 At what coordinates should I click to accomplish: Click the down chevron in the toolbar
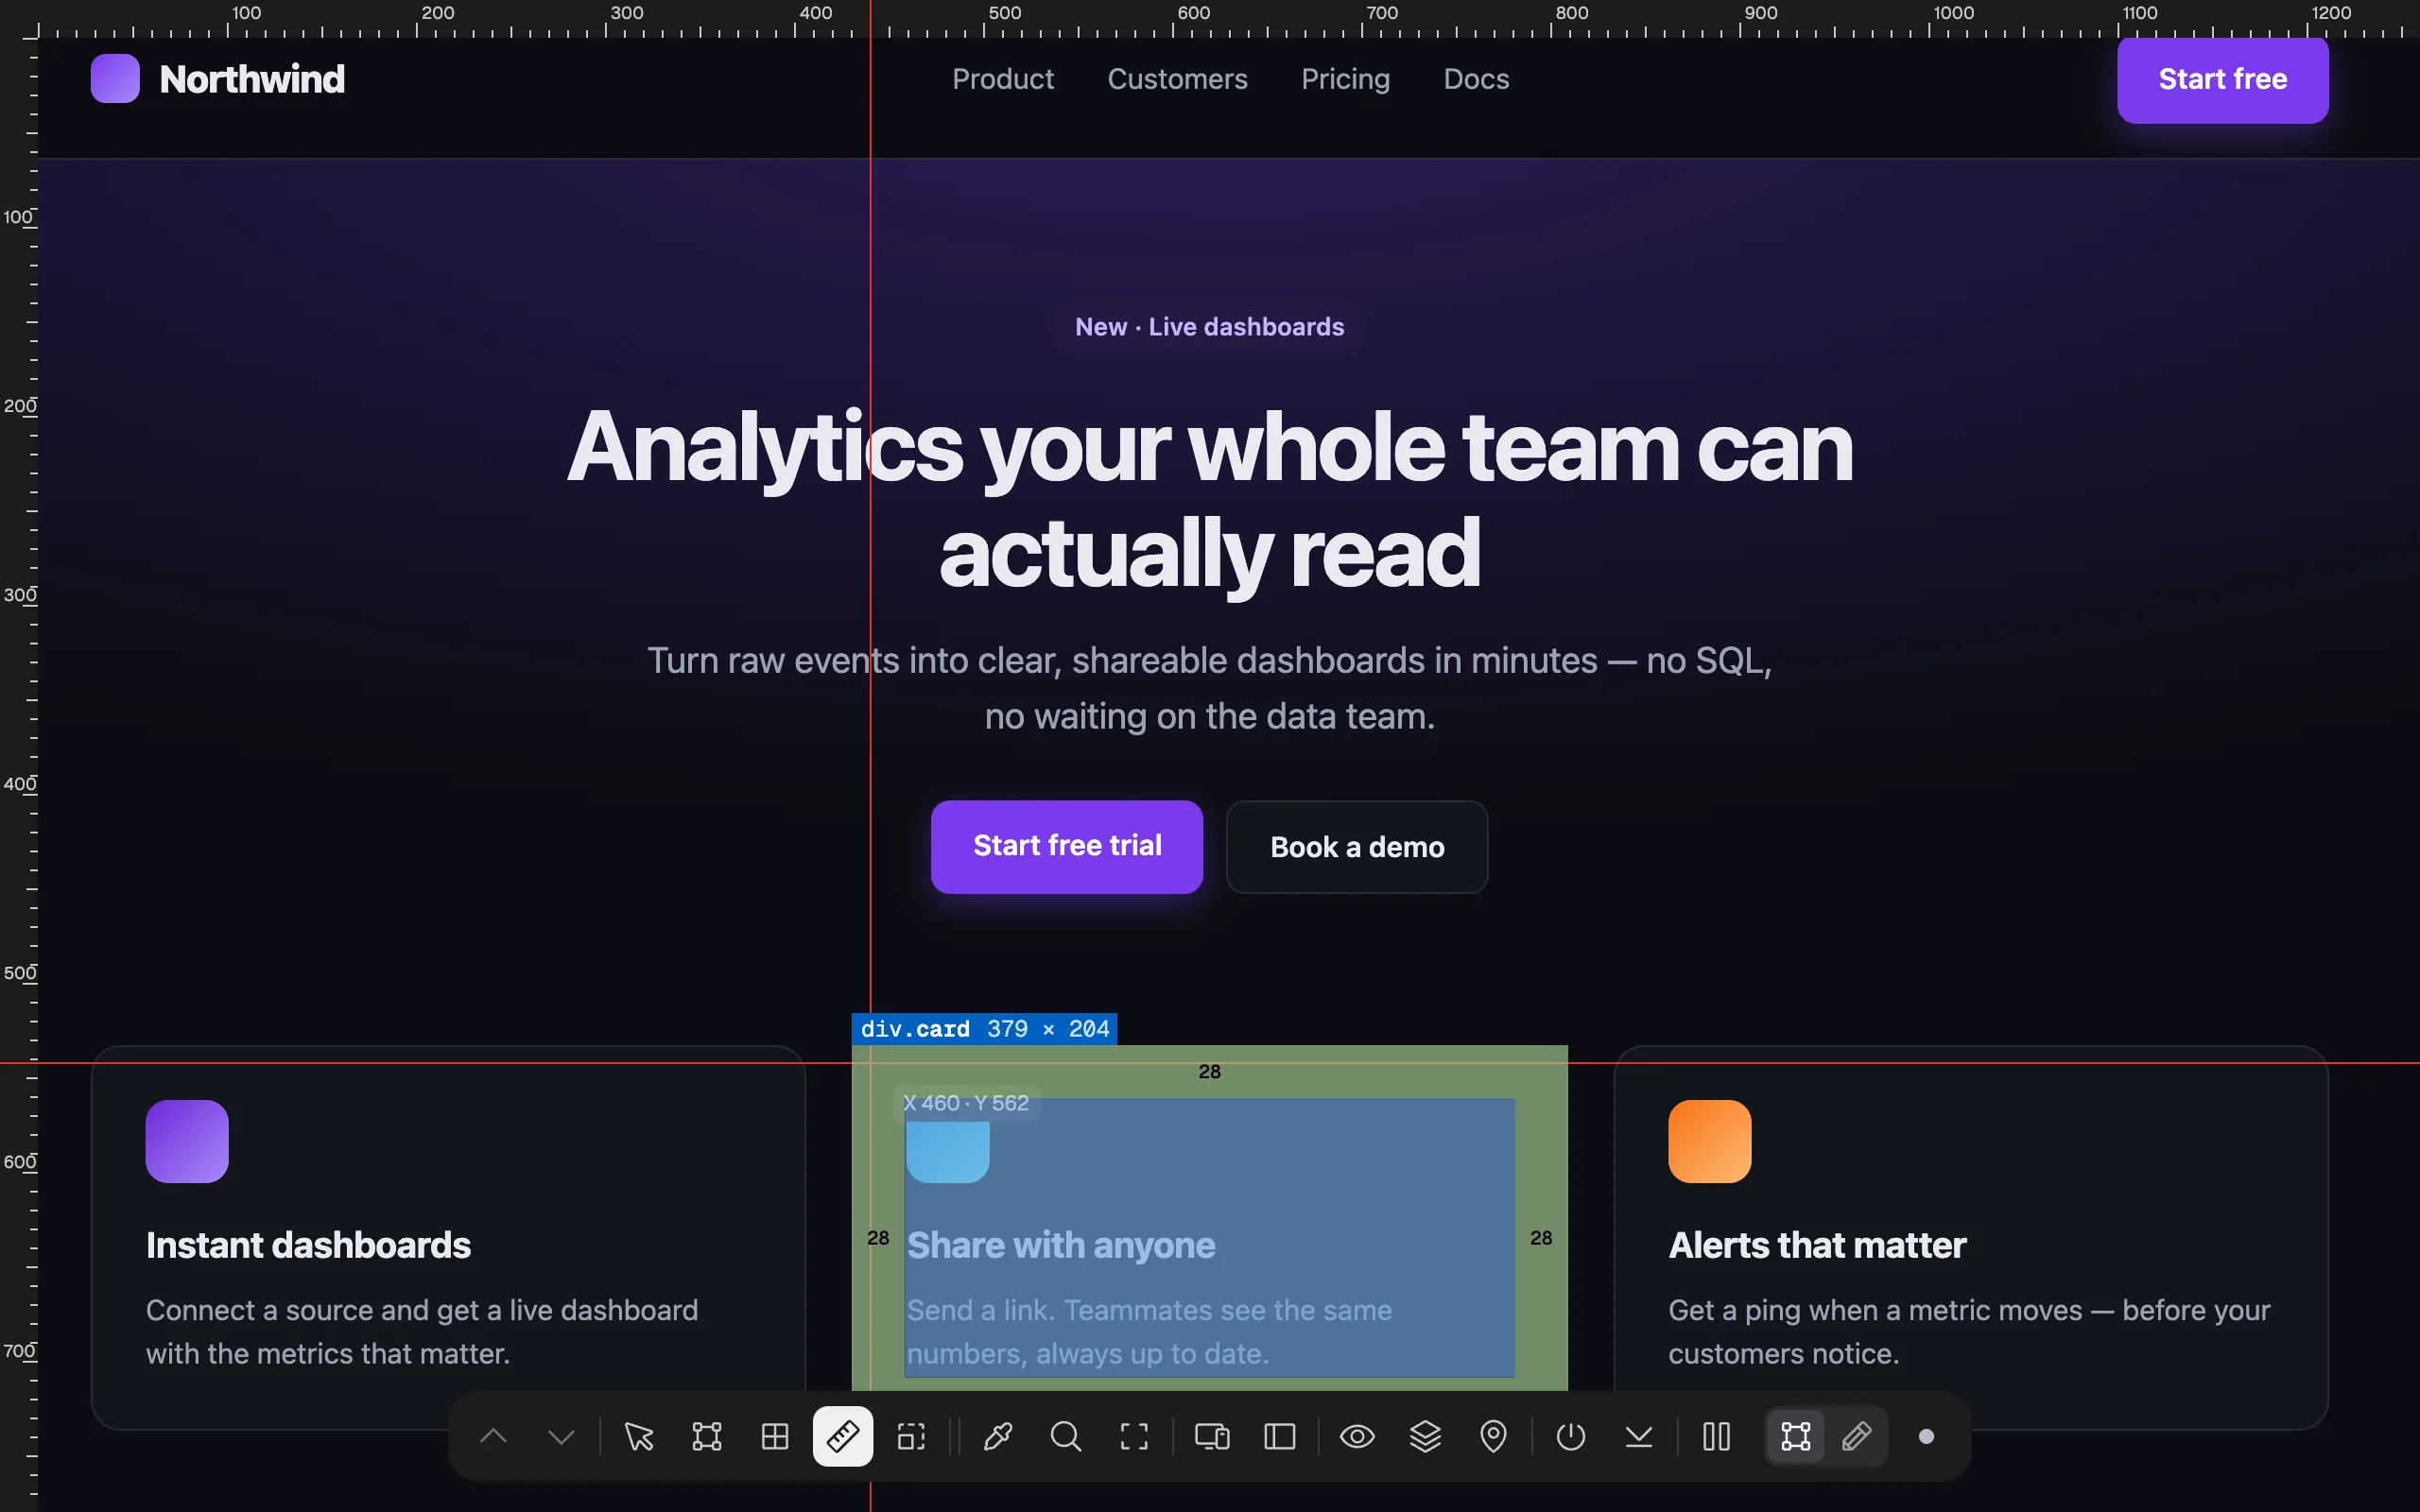click(x=562, y=1437)
